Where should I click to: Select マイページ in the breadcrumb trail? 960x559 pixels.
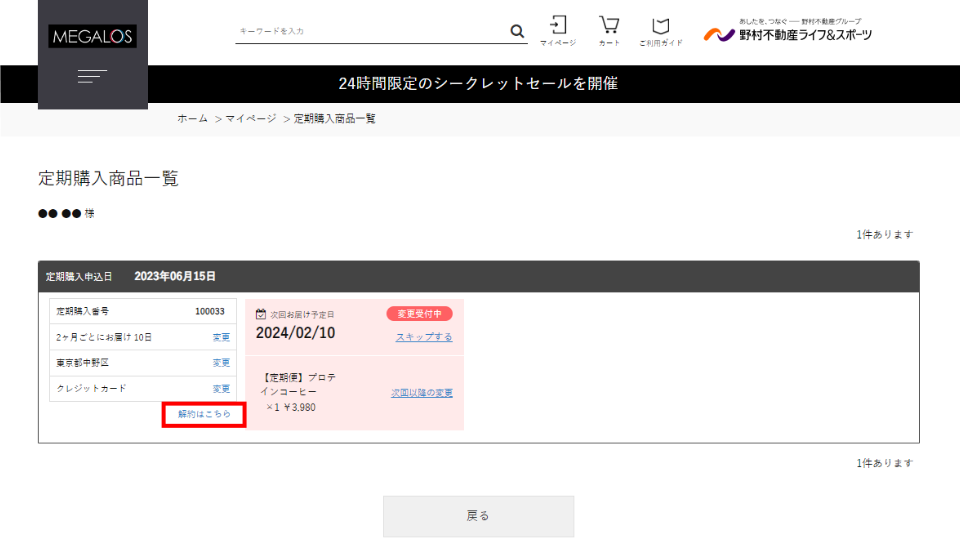point(250,118)
